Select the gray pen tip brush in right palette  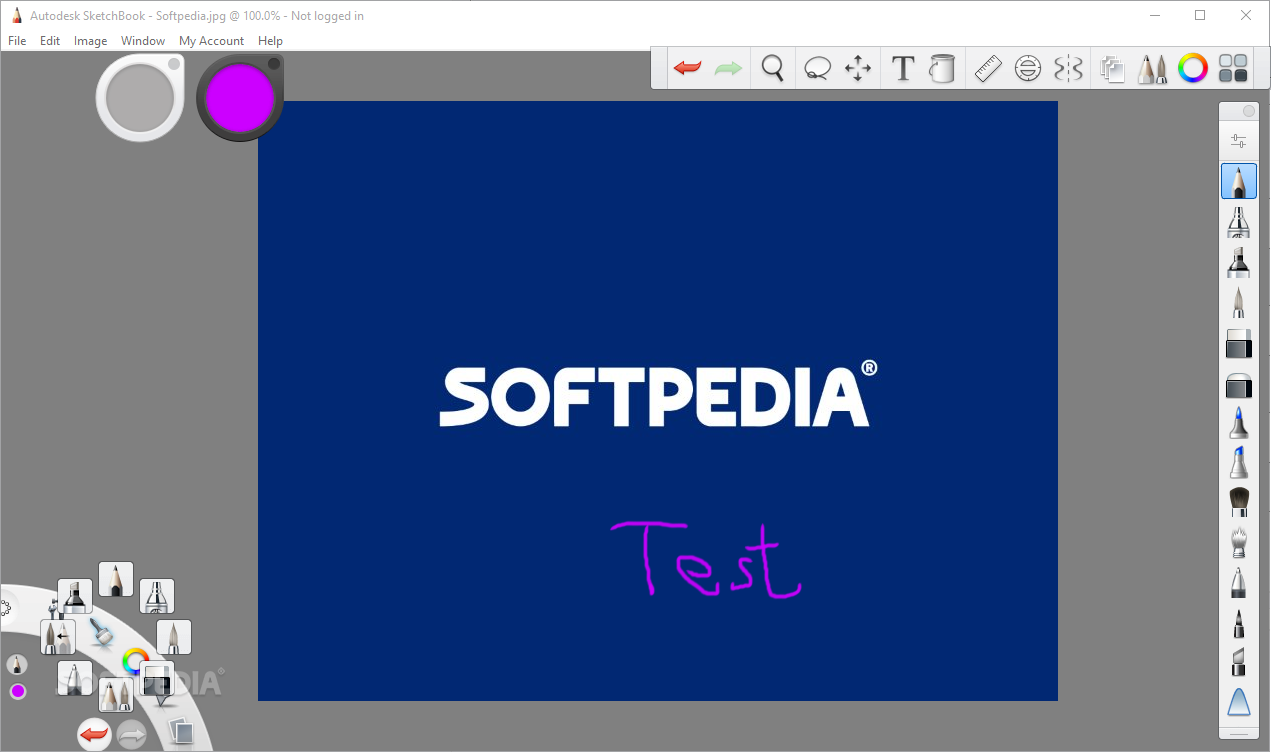(x=1239, y=582)
